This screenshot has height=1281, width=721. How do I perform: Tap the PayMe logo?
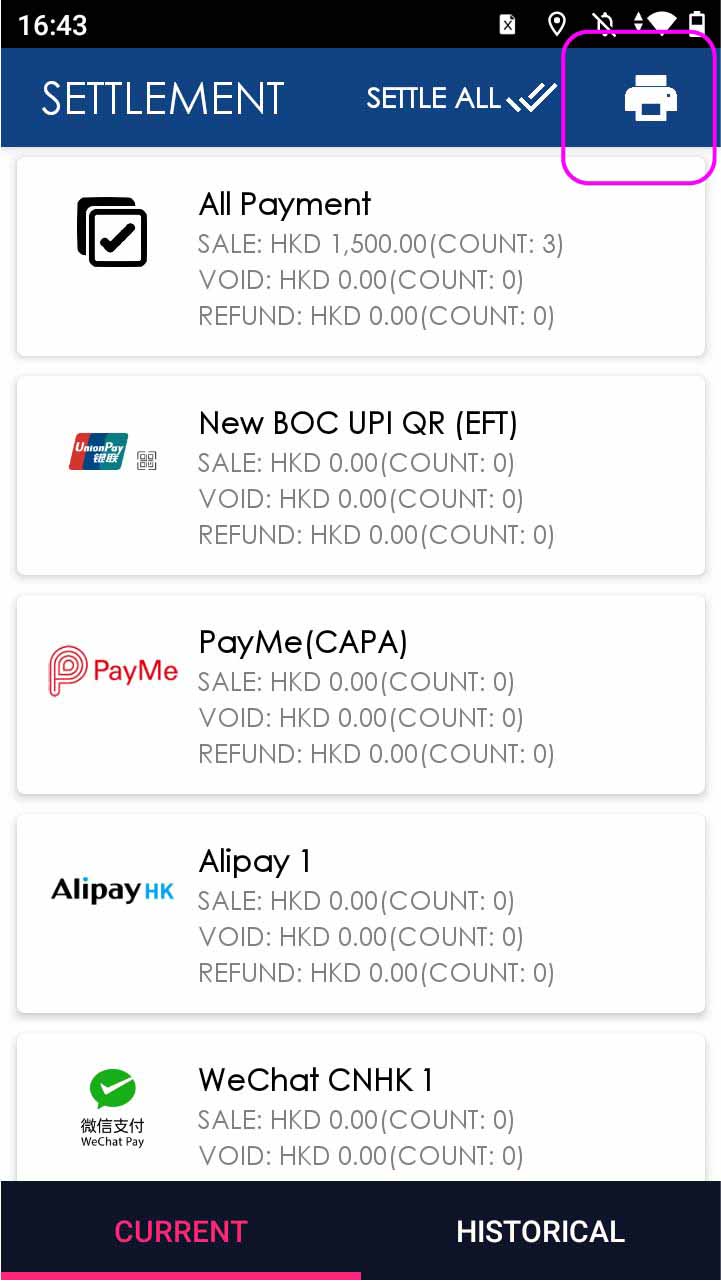click(113, 671)
